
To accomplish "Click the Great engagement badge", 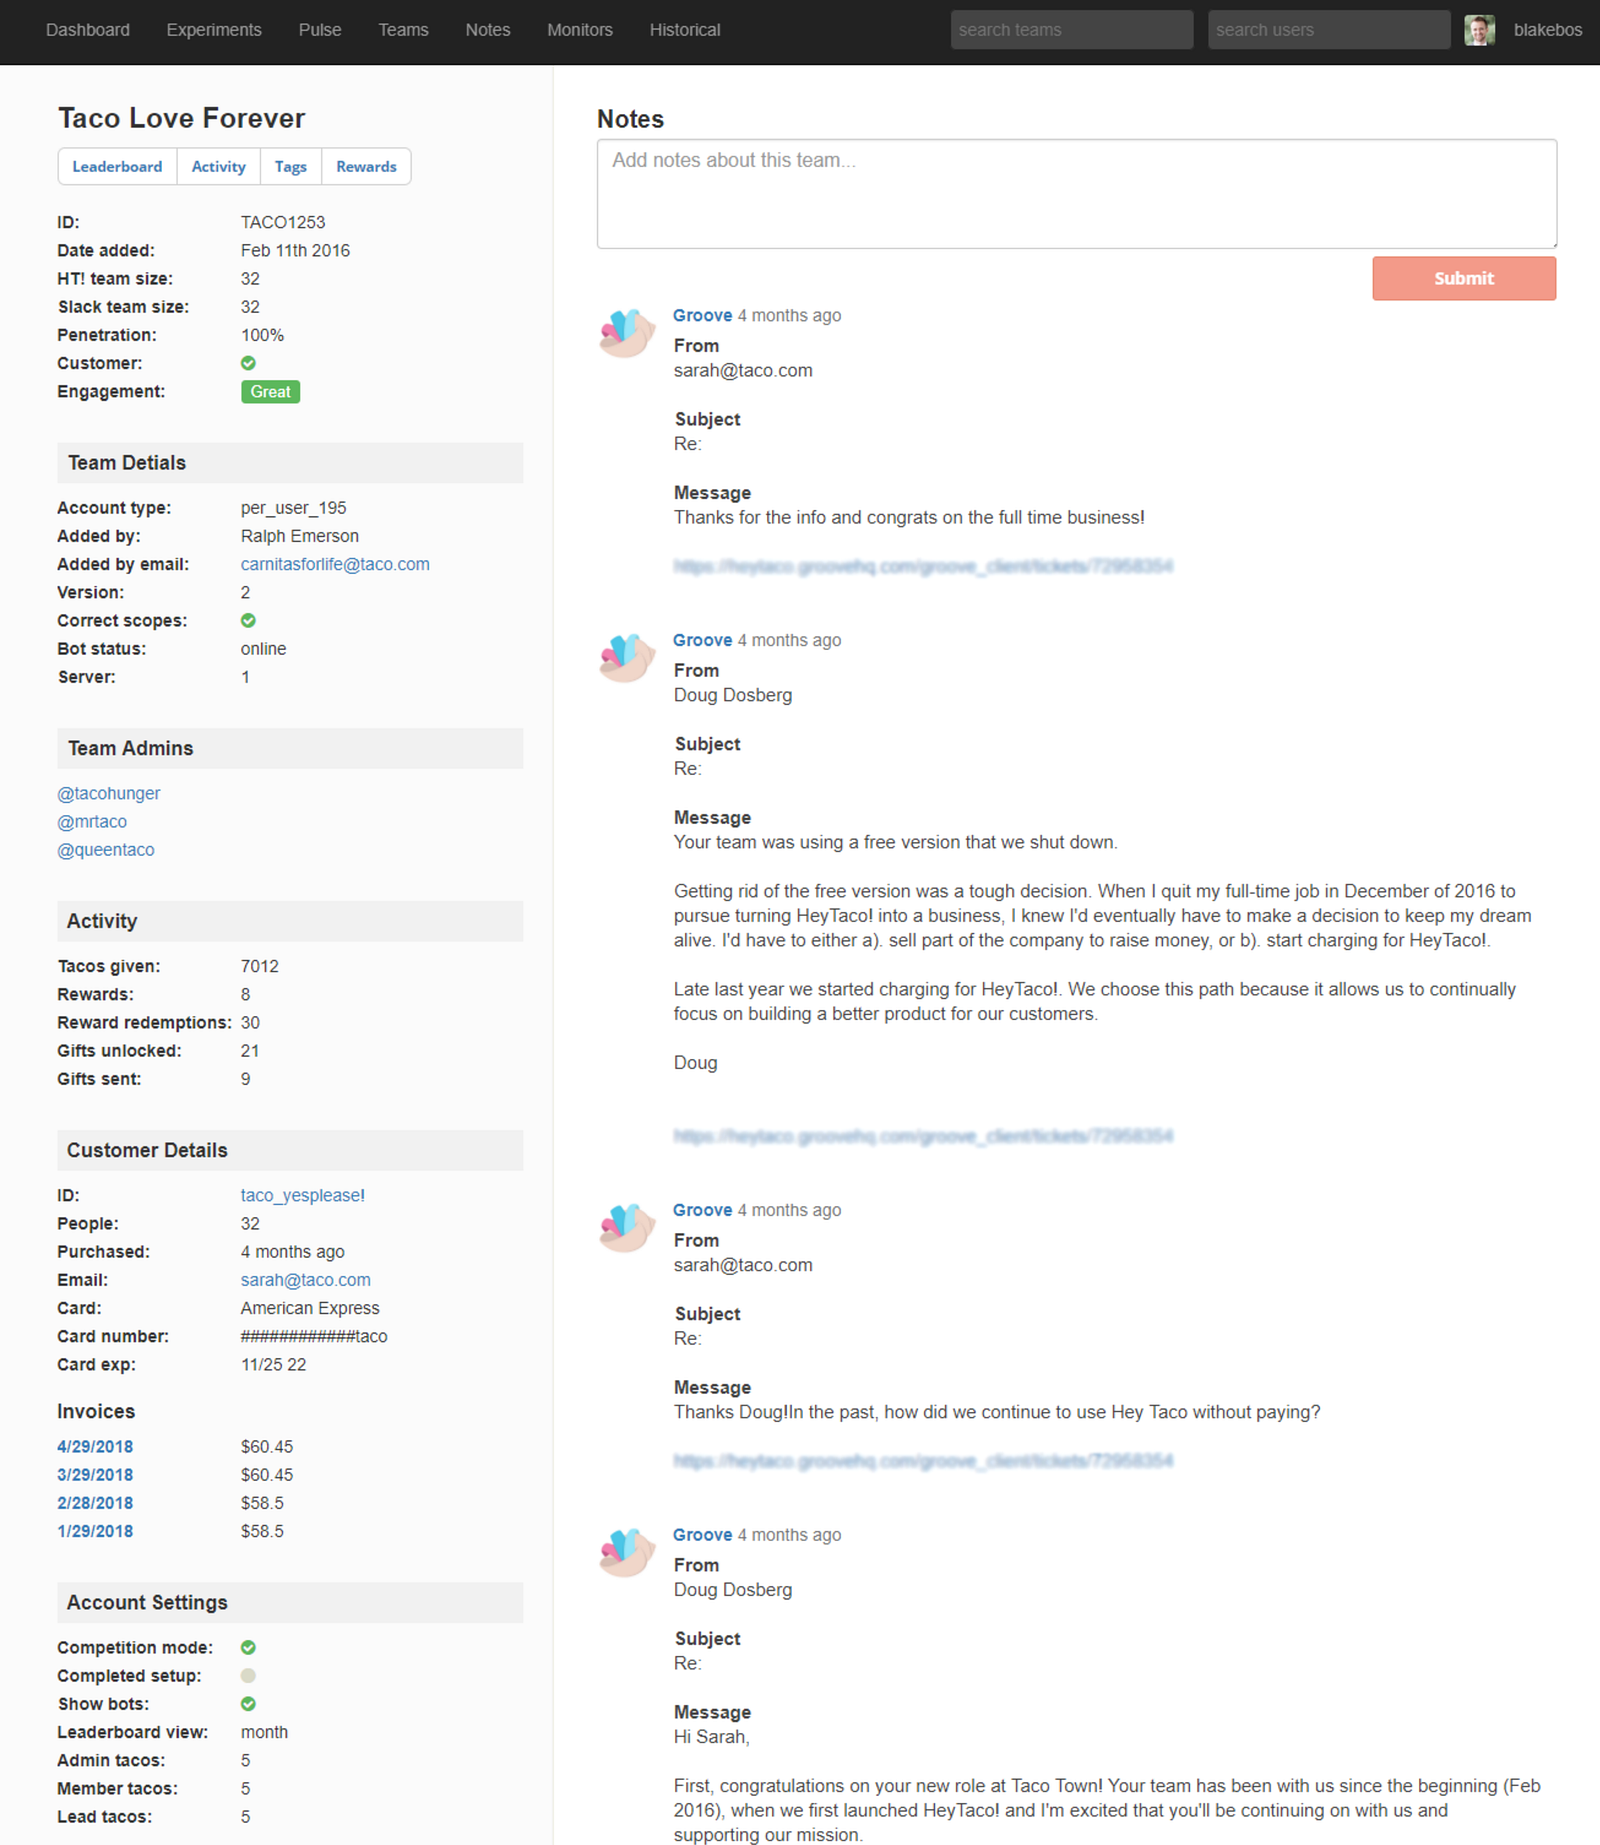I will point(270,392).
